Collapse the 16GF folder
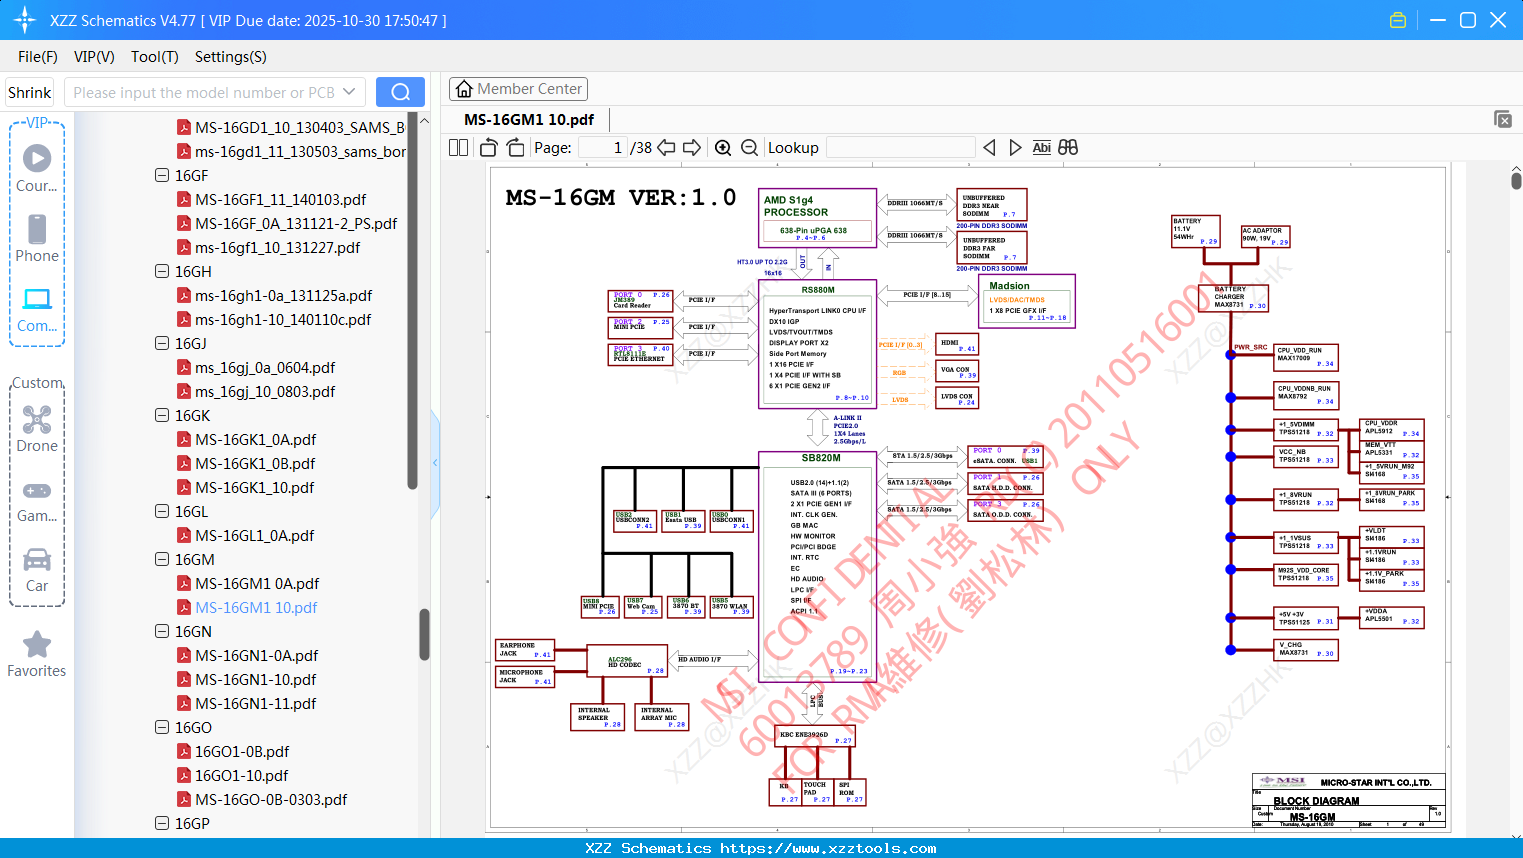The height and width of the screenshot is (858, 1523). point(162,175)
